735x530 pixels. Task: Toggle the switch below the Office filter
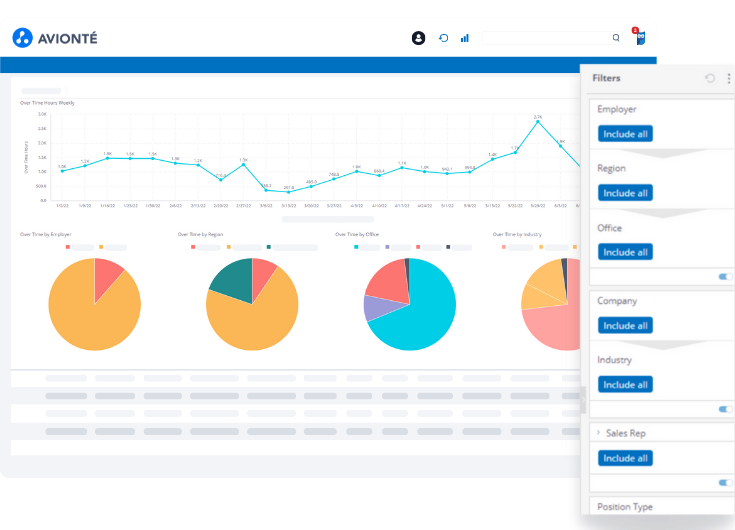pyautogui.click(x=724, y=276)
